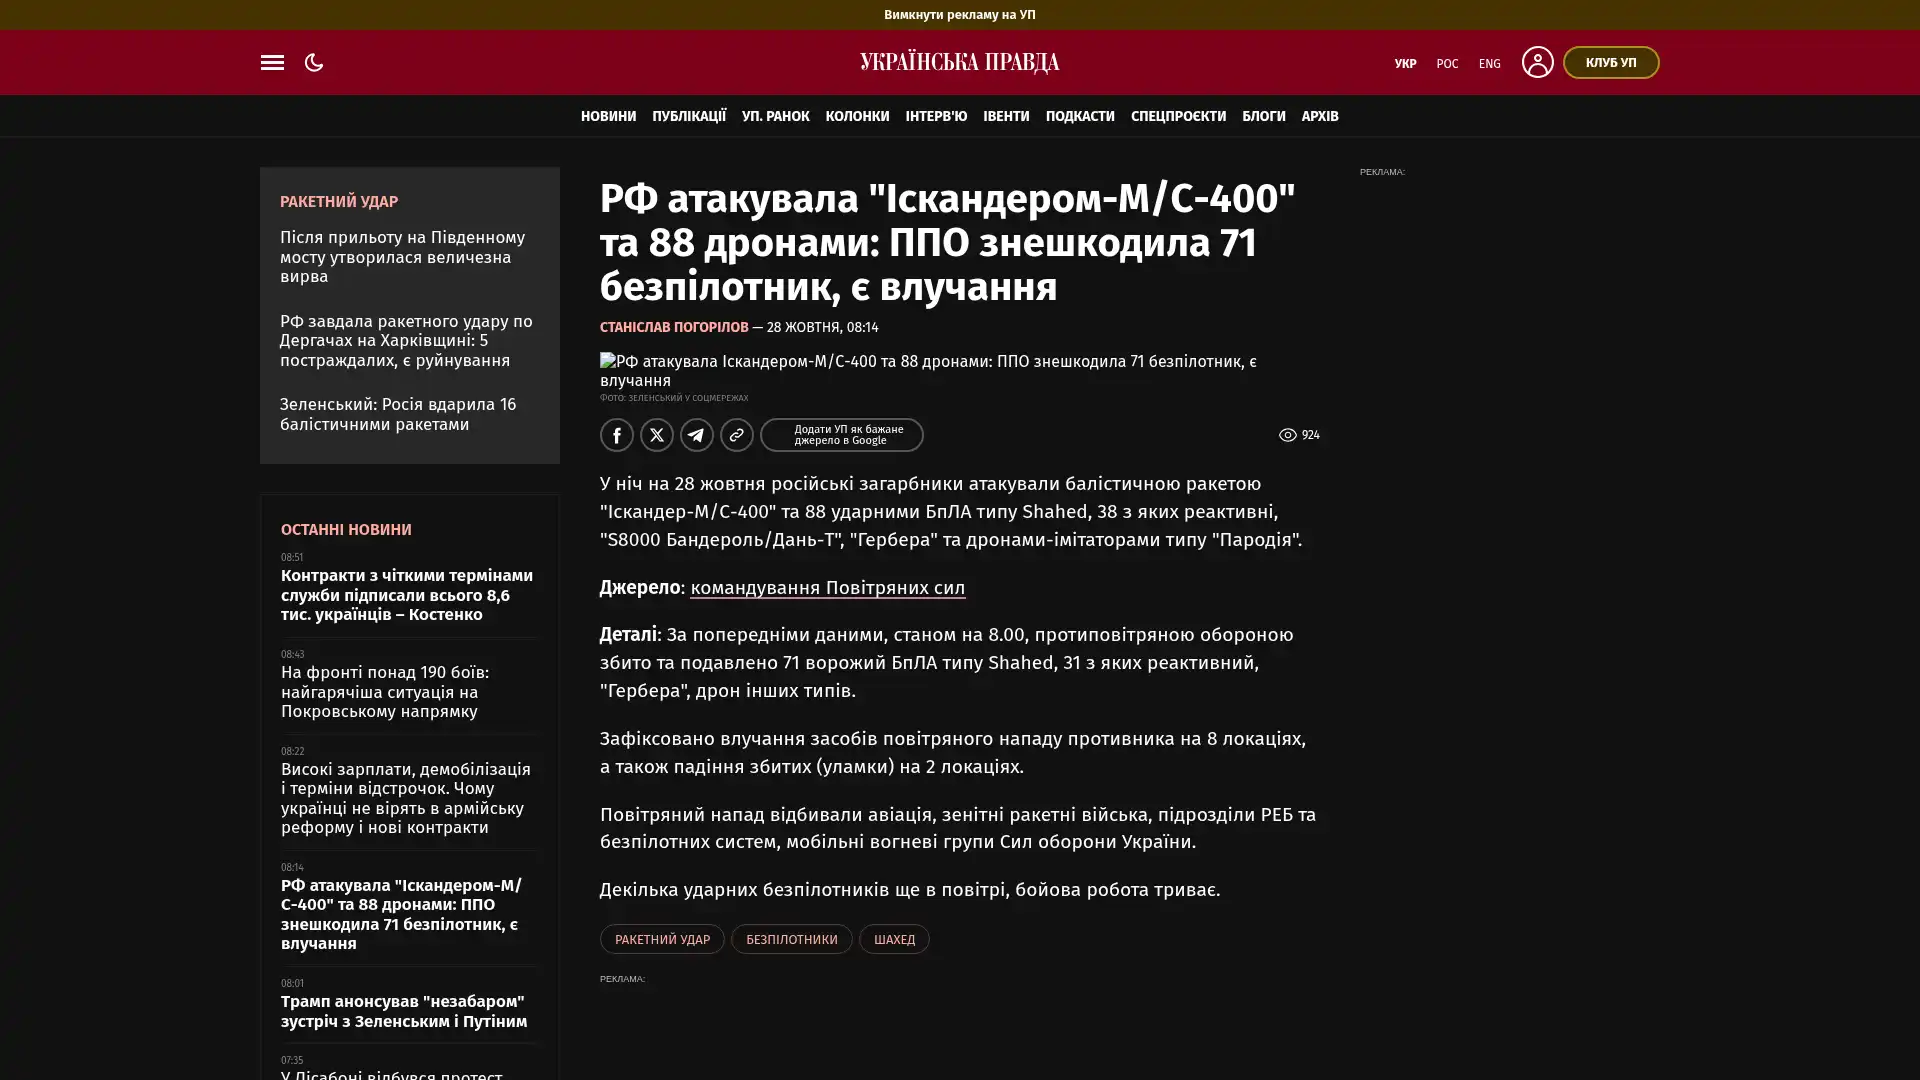The width and height of the screenshot is (1920, 1080).
Task: Select the БЕЗПІЛОТНИКИ tag
Action: click(791, 939)
